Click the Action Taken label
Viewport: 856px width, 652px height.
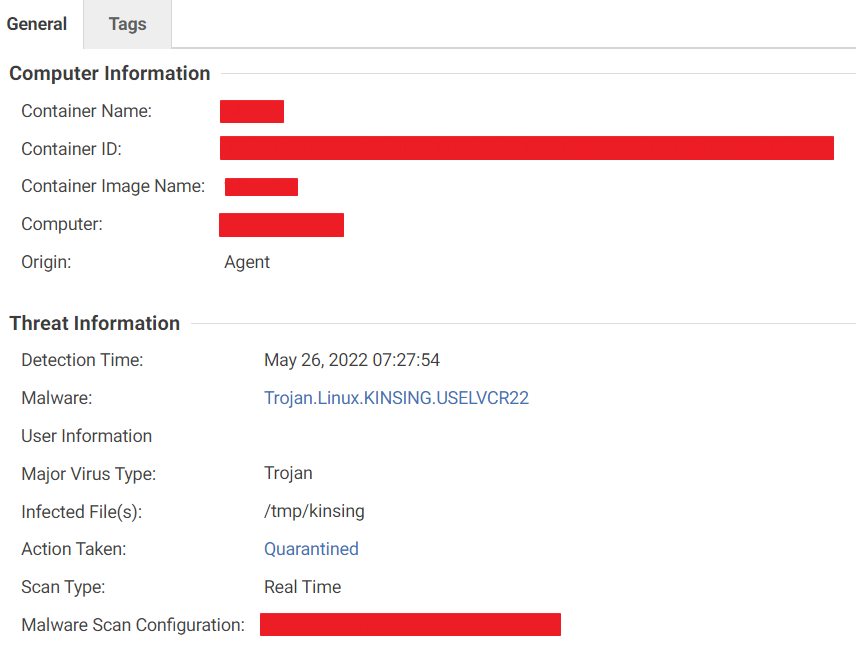[74, 549]
